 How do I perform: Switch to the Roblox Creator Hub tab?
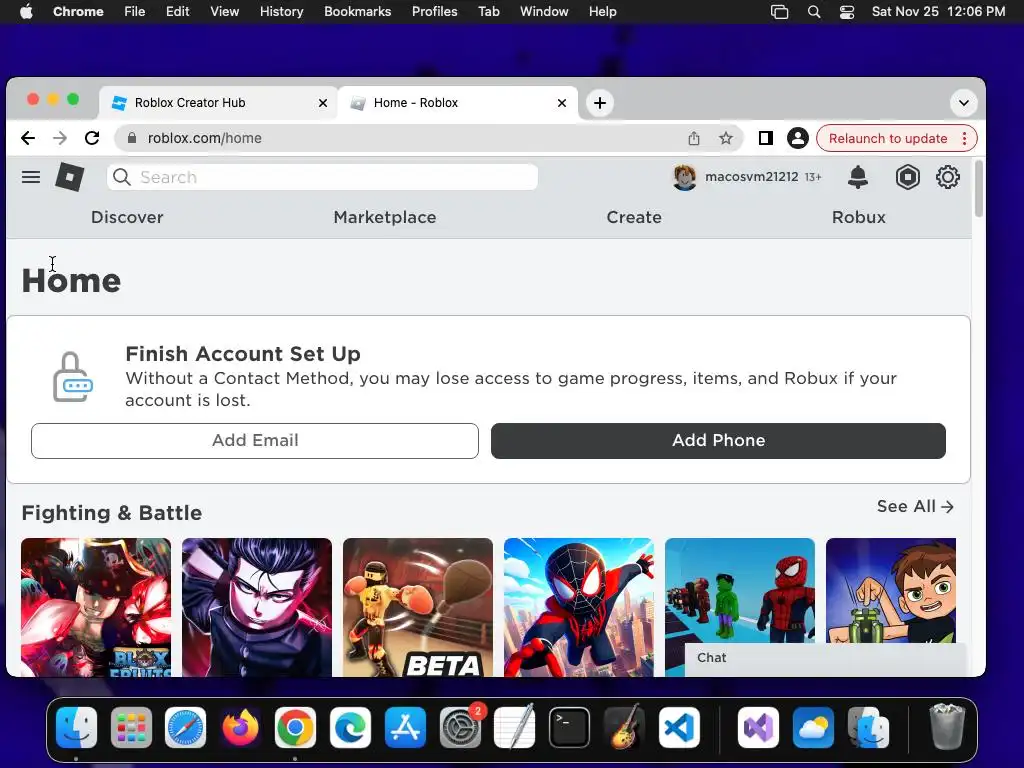pos(218,103)
